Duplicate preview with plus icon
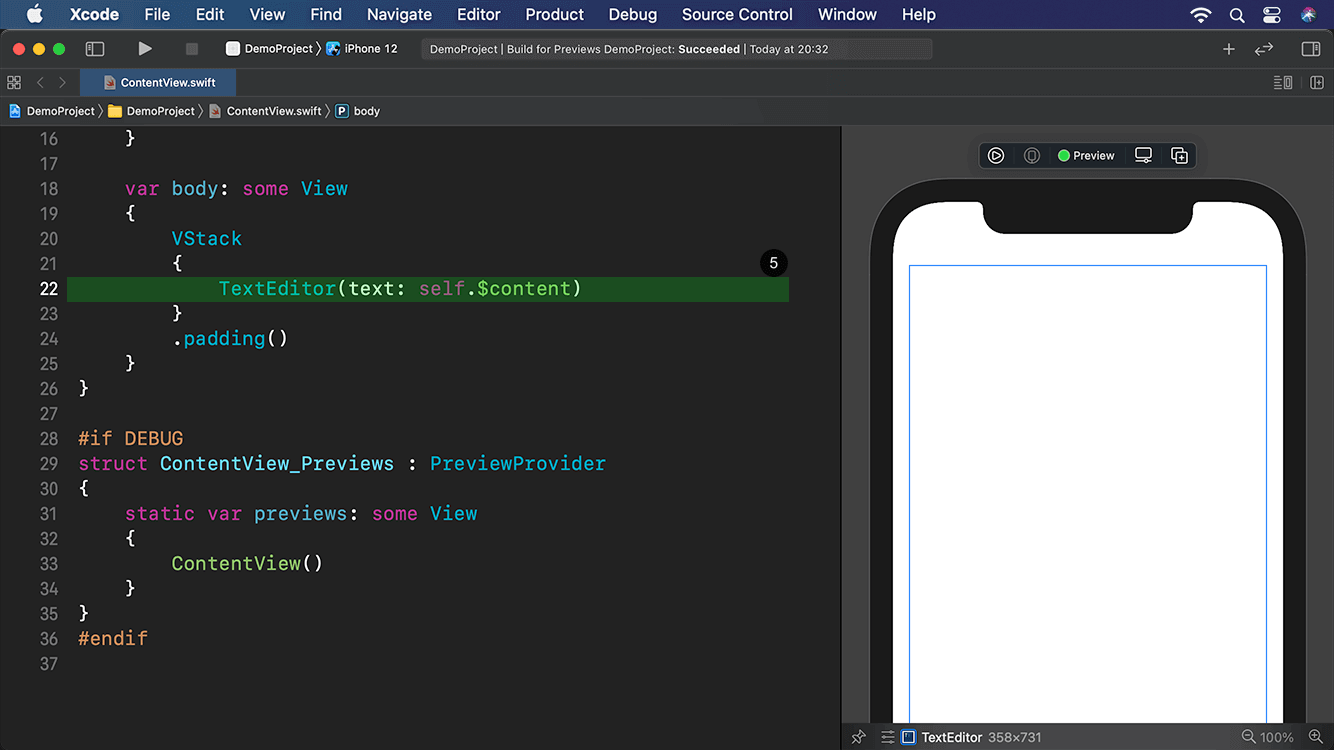 point(1179,155)
